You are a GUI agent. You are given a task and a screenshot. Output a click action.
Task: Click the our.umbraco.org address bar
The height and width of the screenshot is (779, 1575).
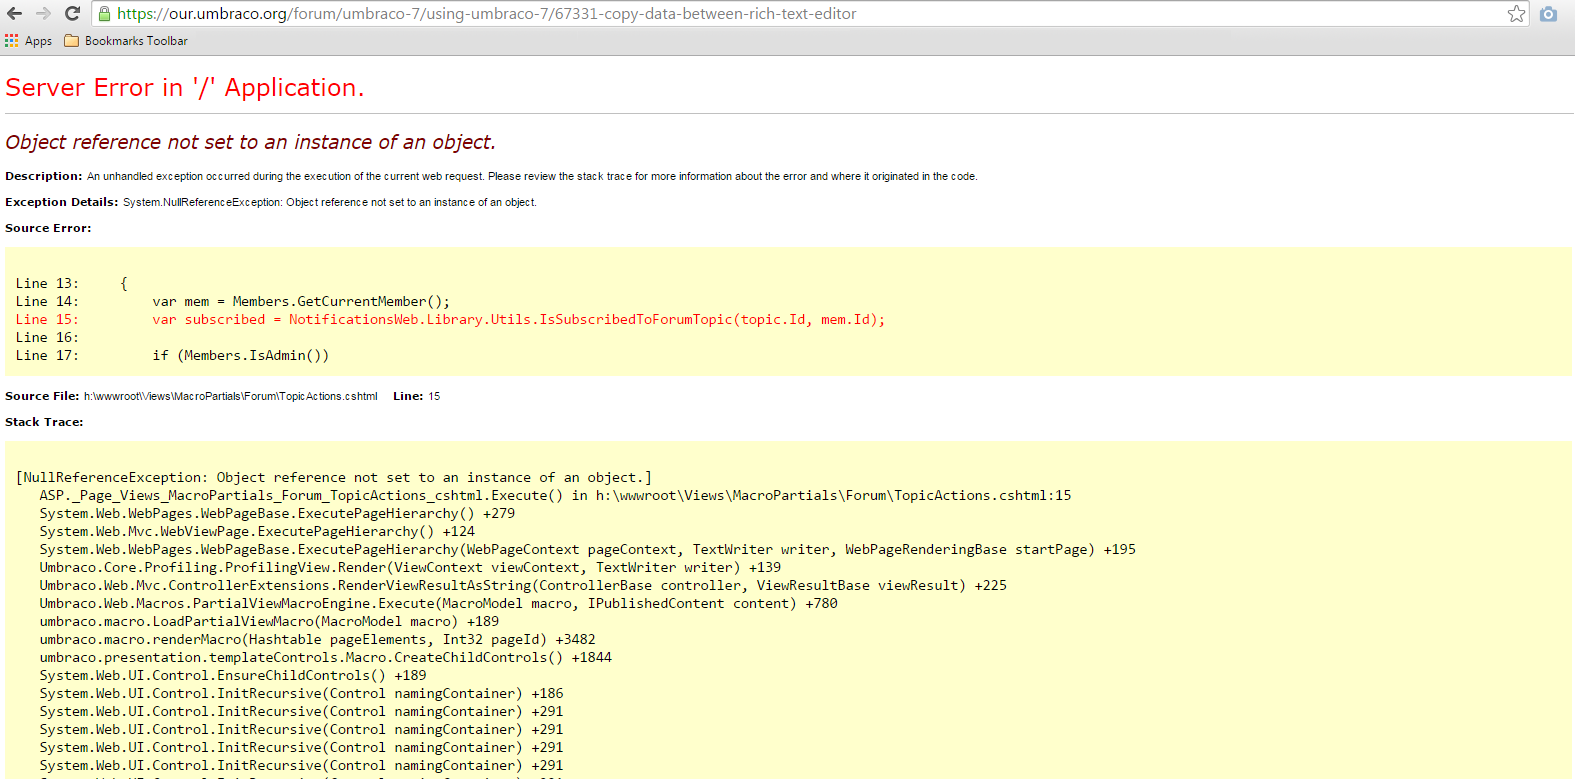(810, 14)
